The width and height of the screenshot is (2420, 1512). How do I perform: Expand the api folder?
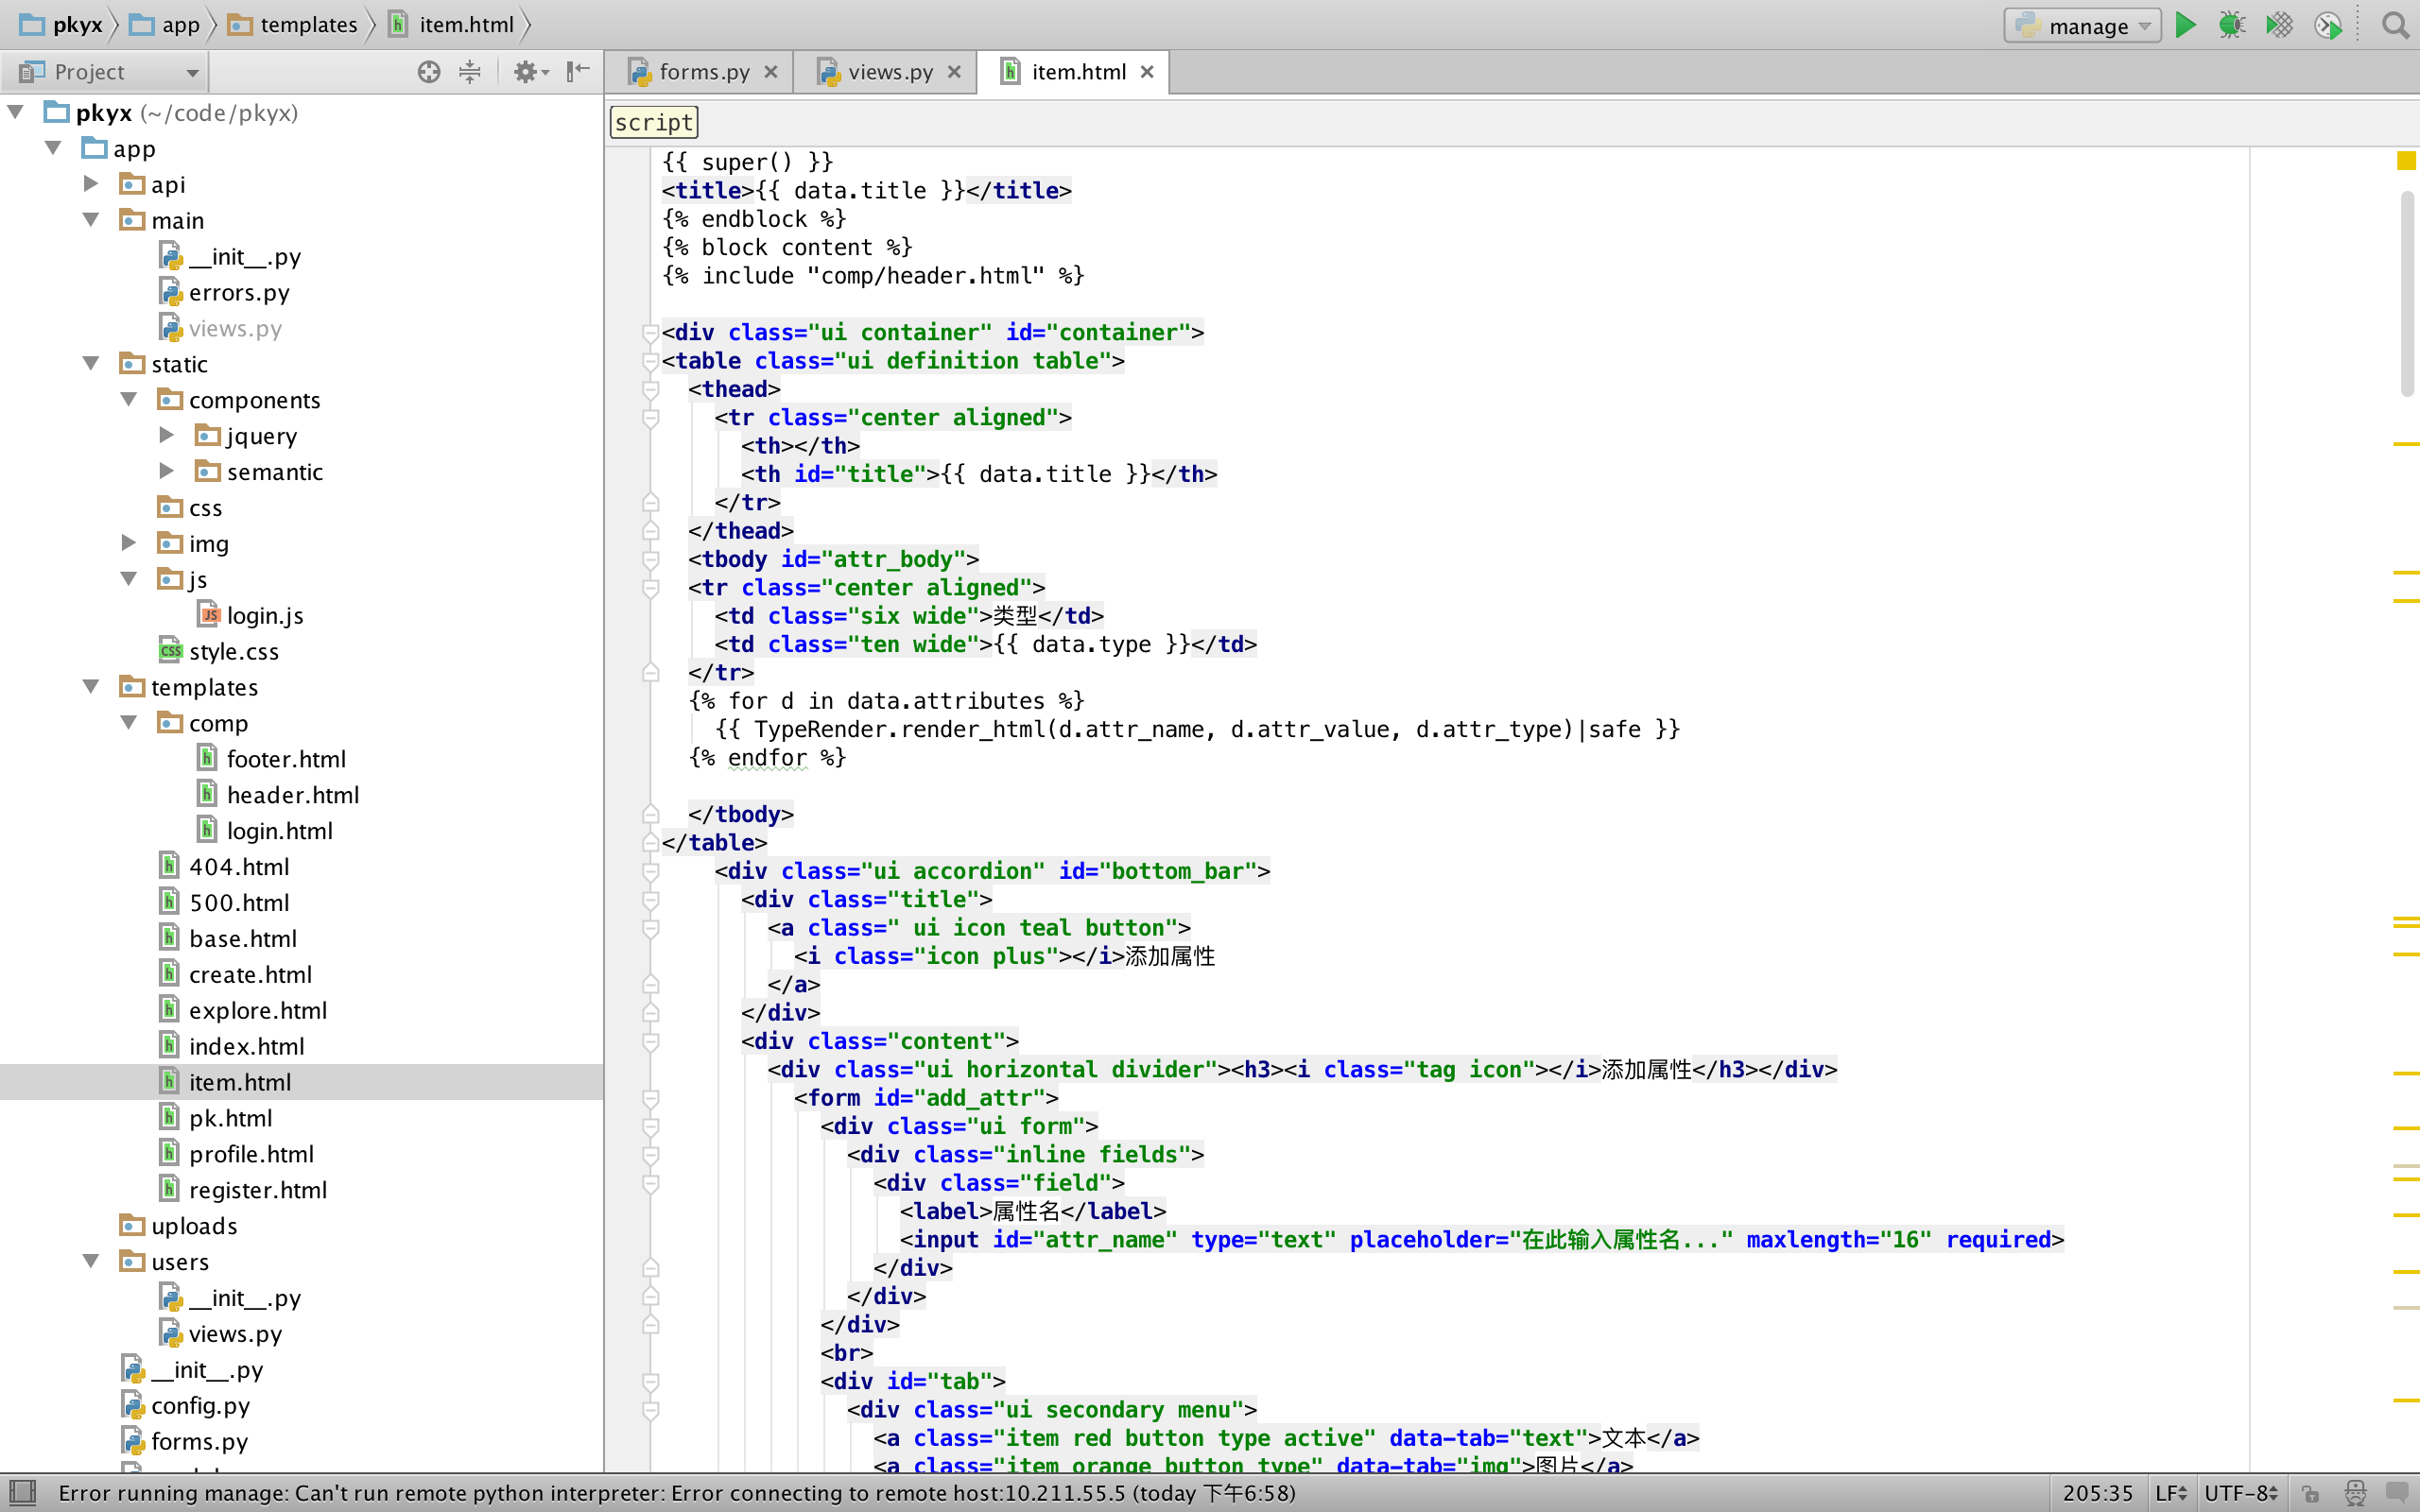click(x=91, y=184)
